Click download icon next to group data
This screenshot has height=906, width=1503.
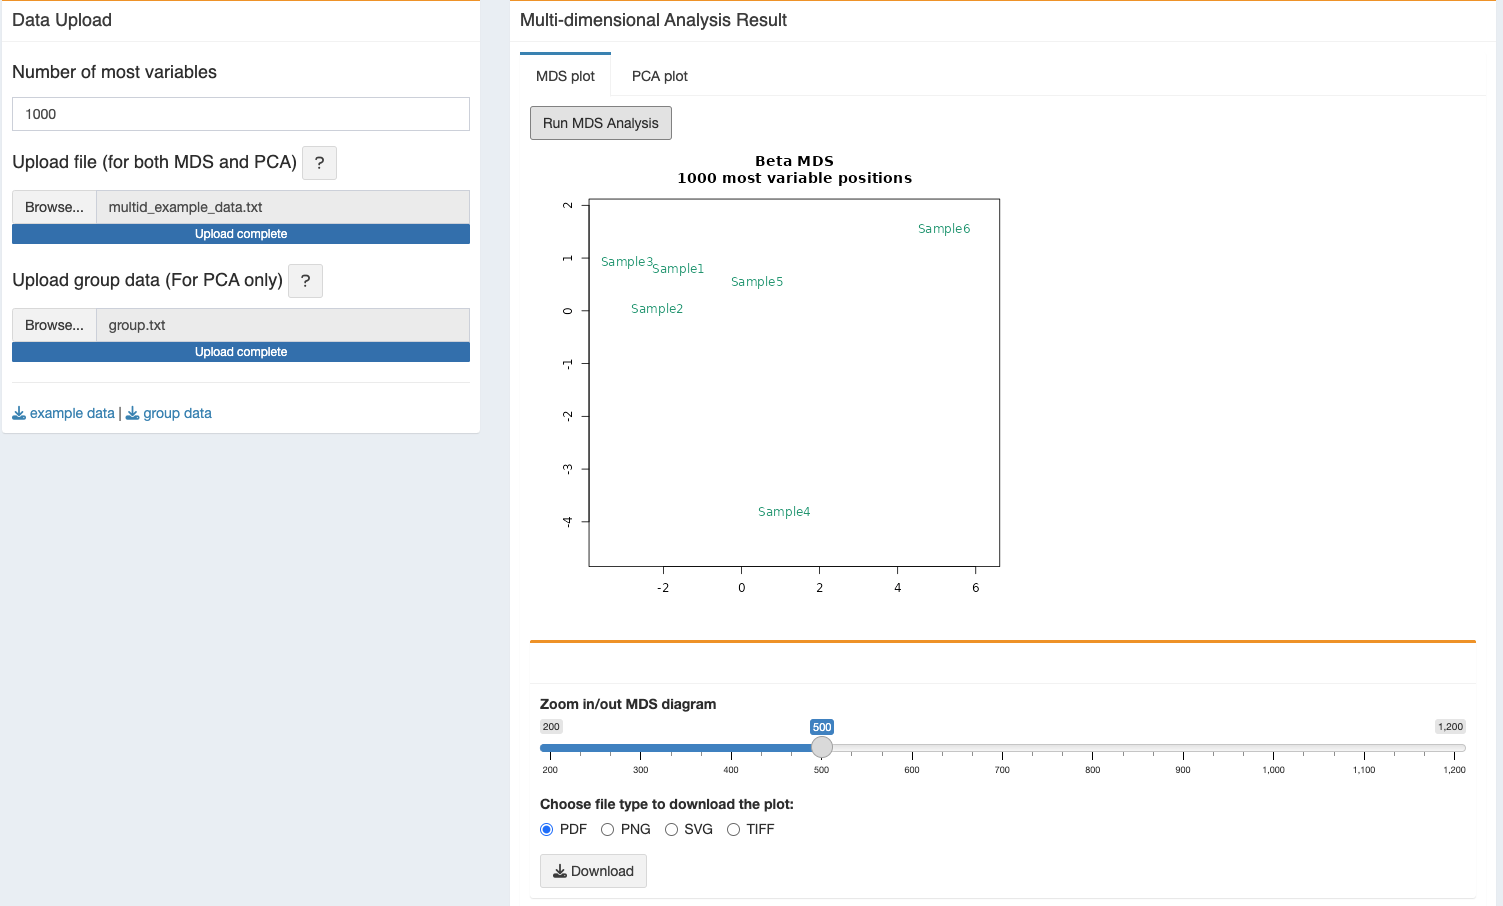click(132, 413)
